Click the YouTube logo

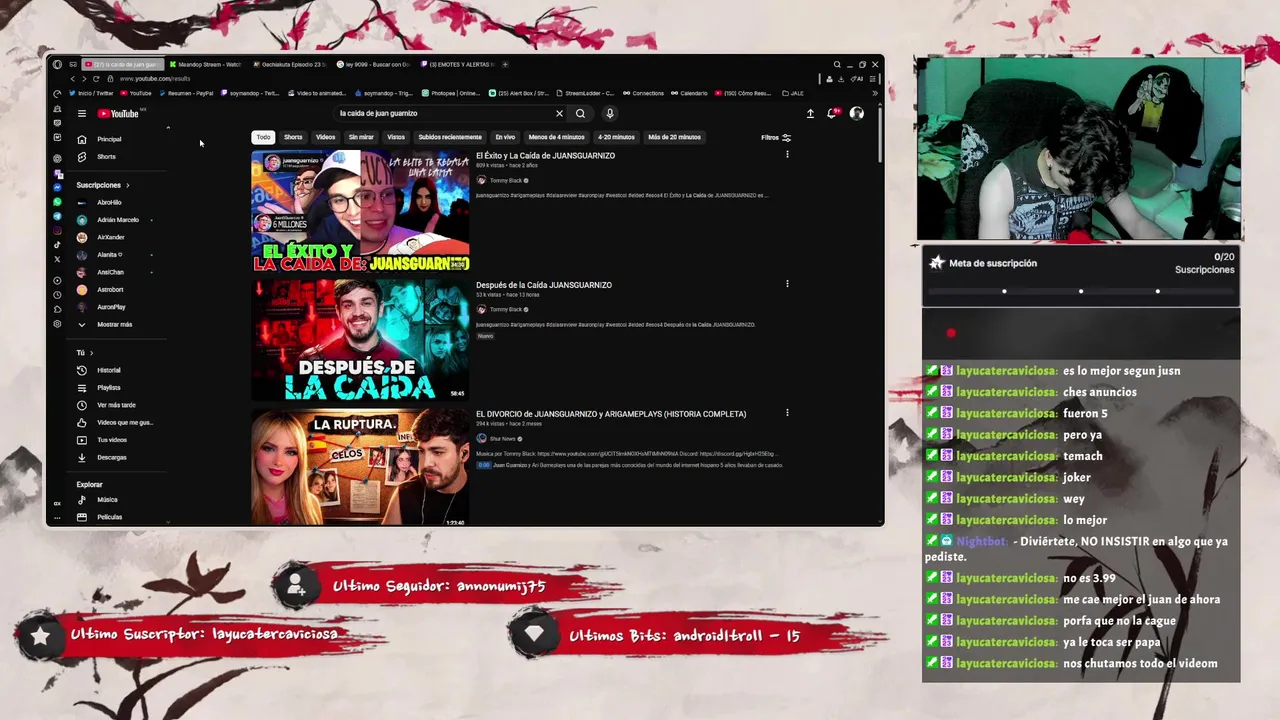[118, 114]
